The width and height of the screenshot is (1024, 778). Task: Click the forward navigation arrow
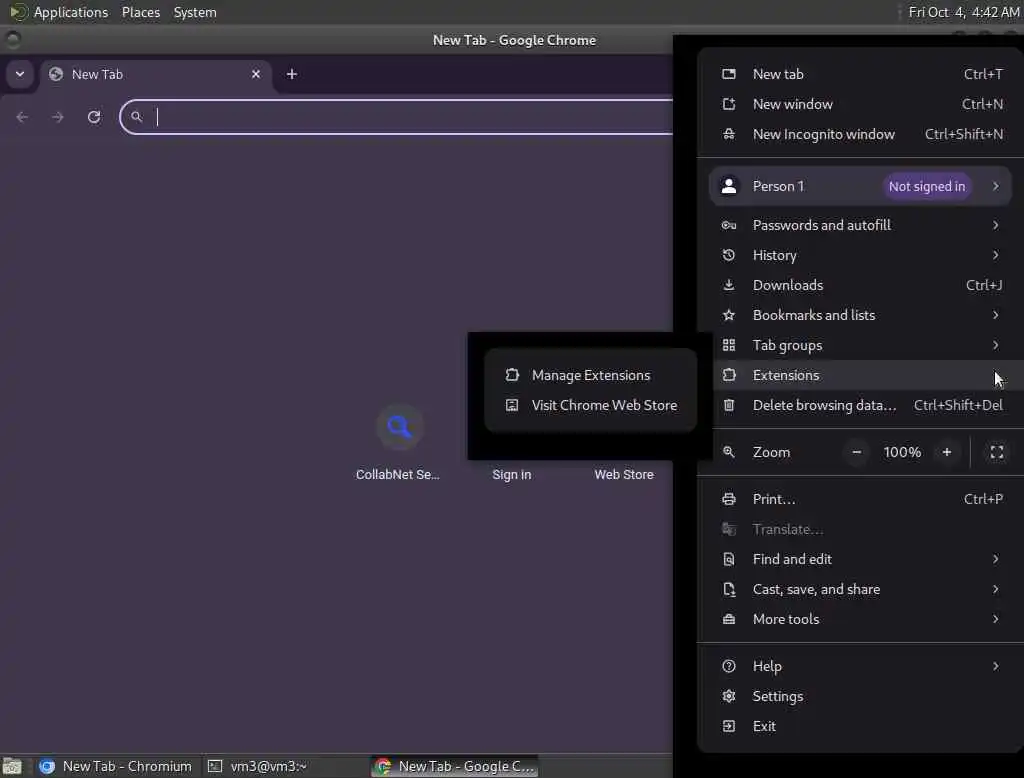tap(57, 117)
